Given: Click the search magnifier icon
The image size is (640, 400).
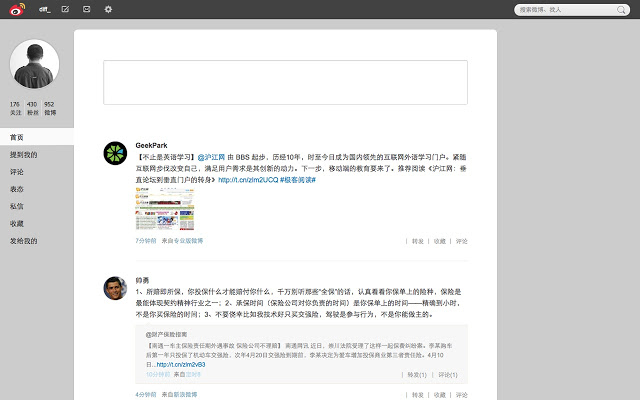Looking at the screenshot, I should pos(621,10).
